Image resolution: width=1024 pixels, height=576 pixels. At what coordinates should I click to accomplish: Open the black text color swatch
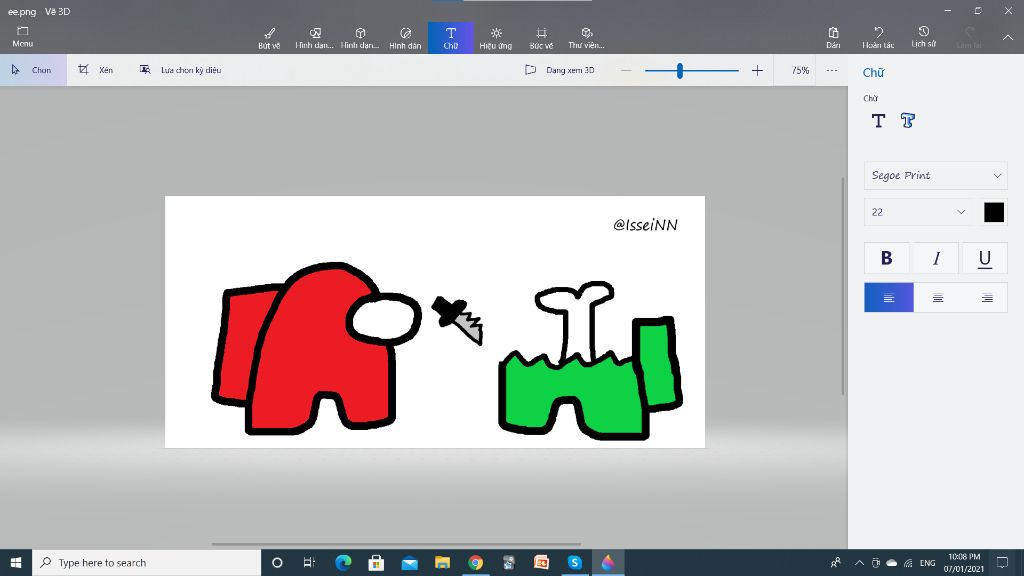993,212
